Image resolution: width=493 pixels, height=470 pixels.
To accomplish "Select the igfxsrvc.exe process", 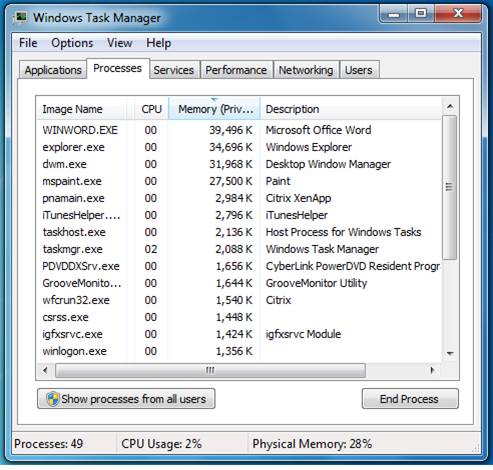I will (239, 334).
